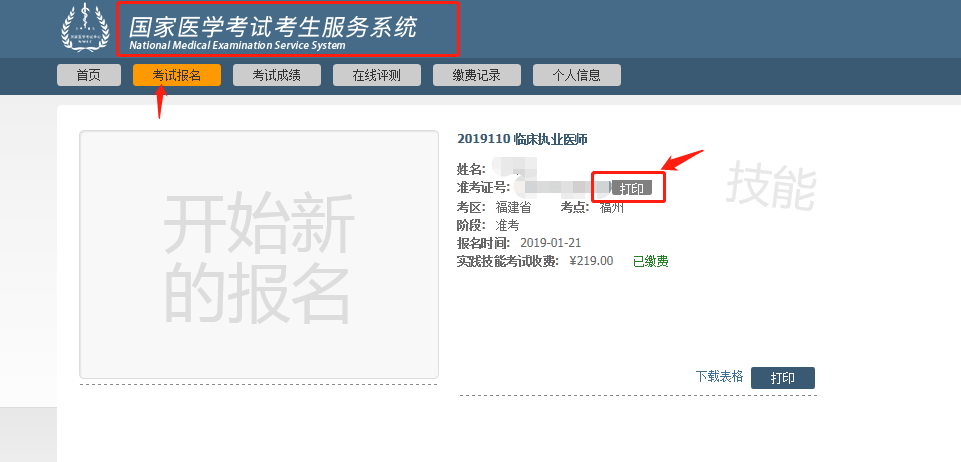Viewport: 961px width, 462px height.
Task: Click the 国家医学考试考生服务系统 header title
Action: click(x=273, y=27)
